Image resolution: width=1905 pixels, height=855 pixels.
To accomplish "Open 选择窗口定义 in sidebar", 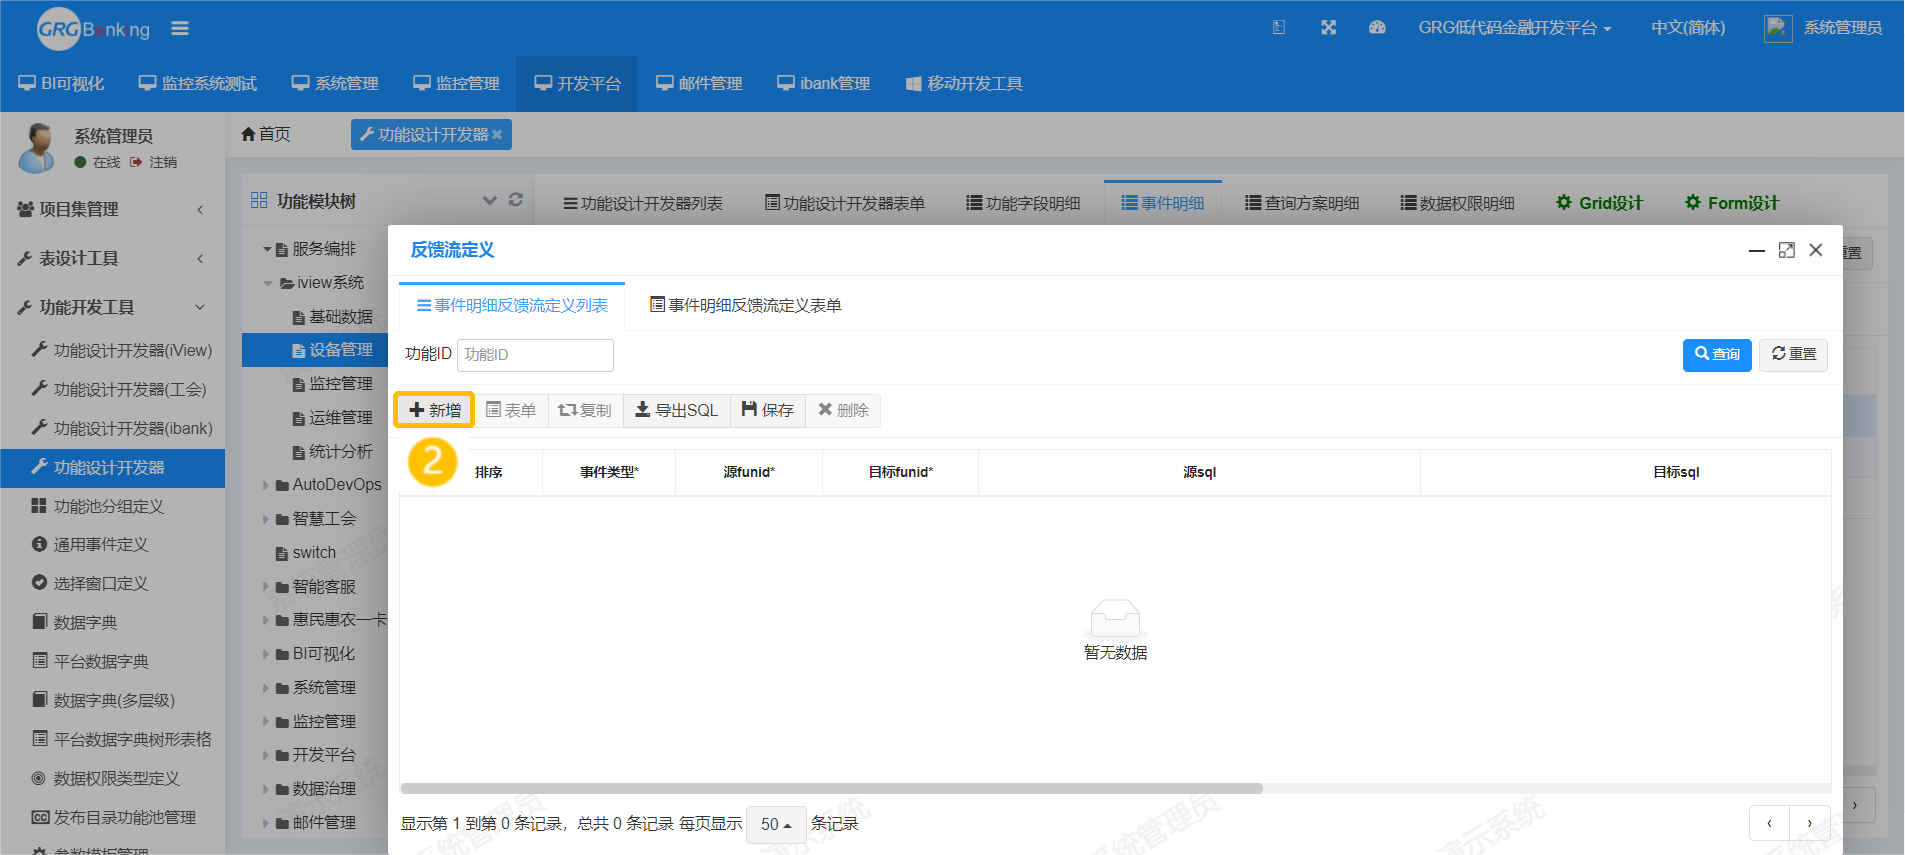I will 90,583.
